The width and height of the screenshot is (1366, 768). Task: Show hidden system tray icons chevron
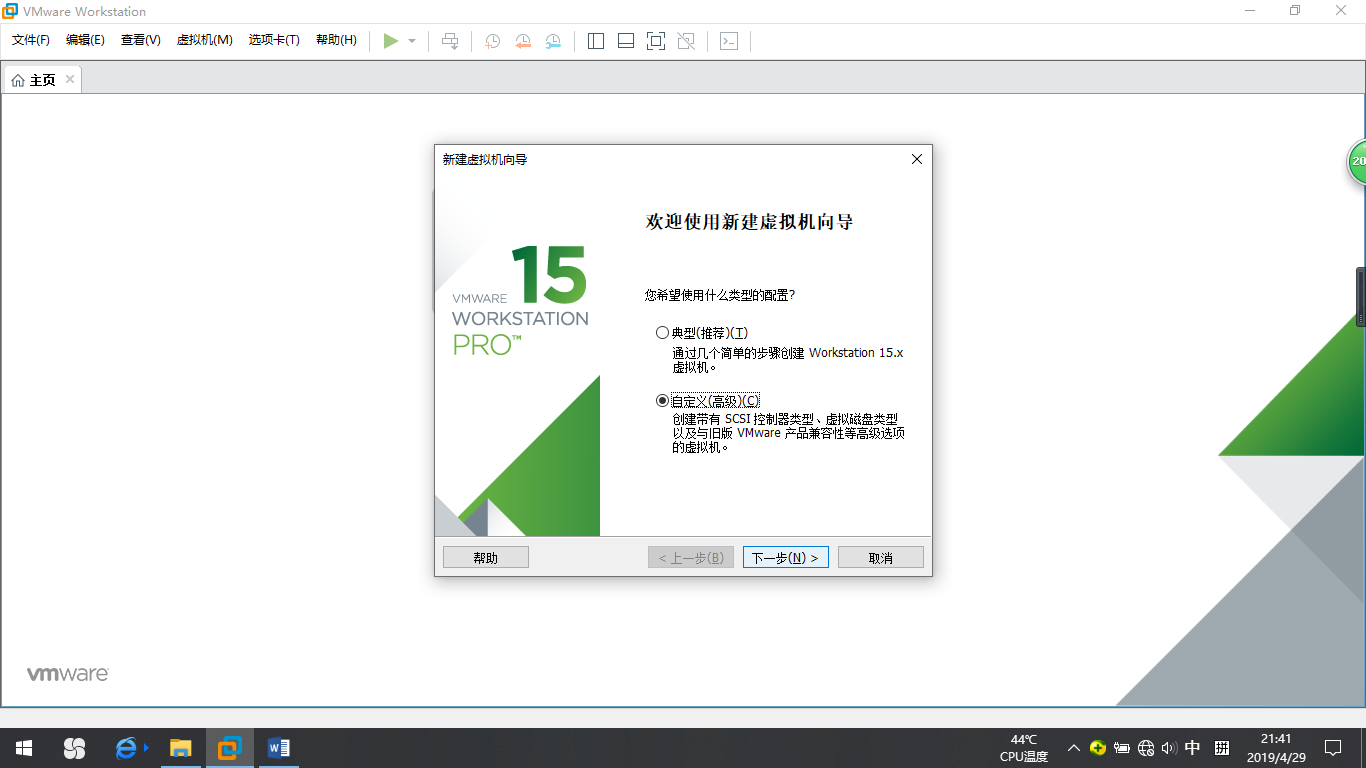[x=1074, y=748]
